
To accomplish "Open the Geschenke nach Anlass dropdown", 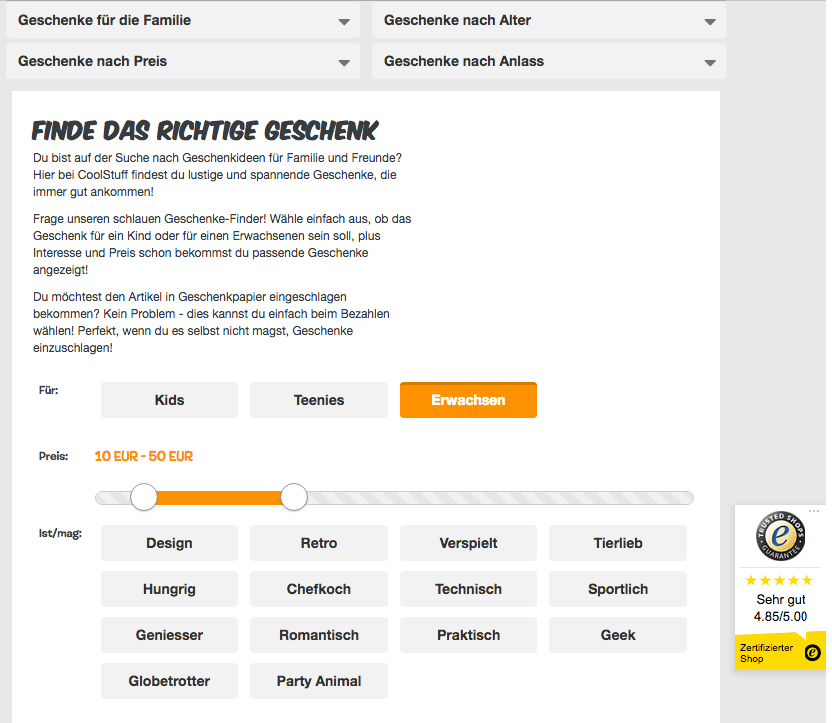I will tap(548, 61).
